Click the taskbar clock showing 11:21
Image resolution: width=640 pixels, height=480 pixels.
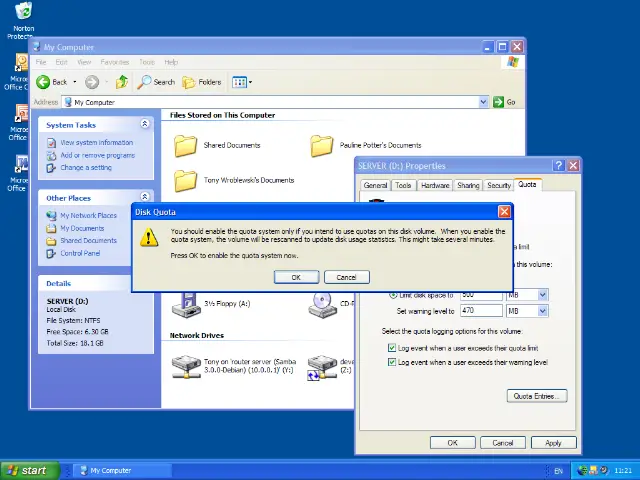pos(623,471)
